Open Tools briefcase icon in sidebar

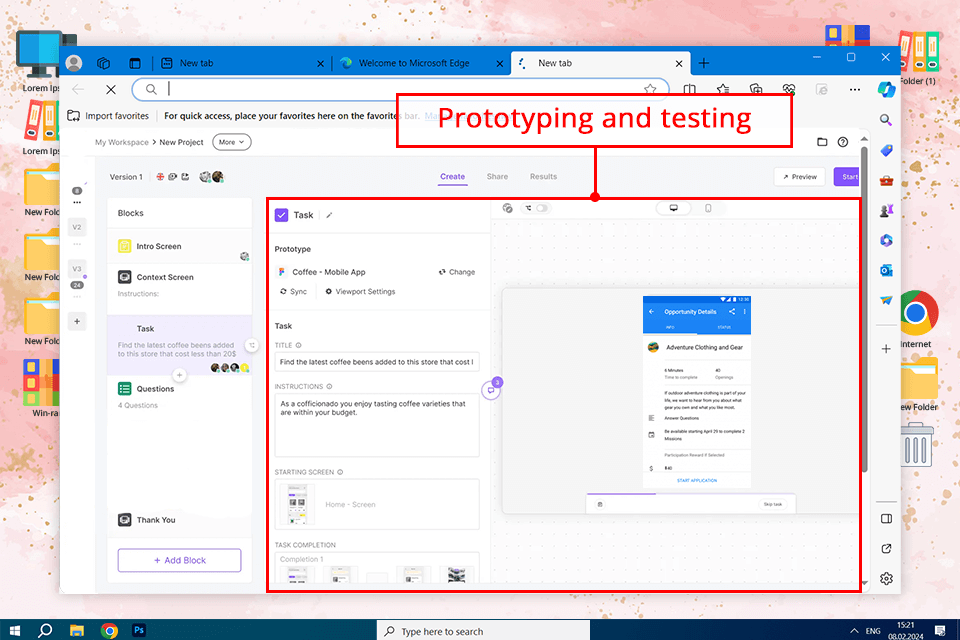point(886,181)
